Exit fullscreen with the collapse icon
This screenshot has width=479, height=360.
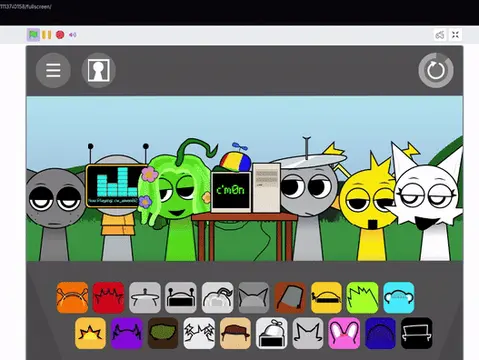point(455,35)
